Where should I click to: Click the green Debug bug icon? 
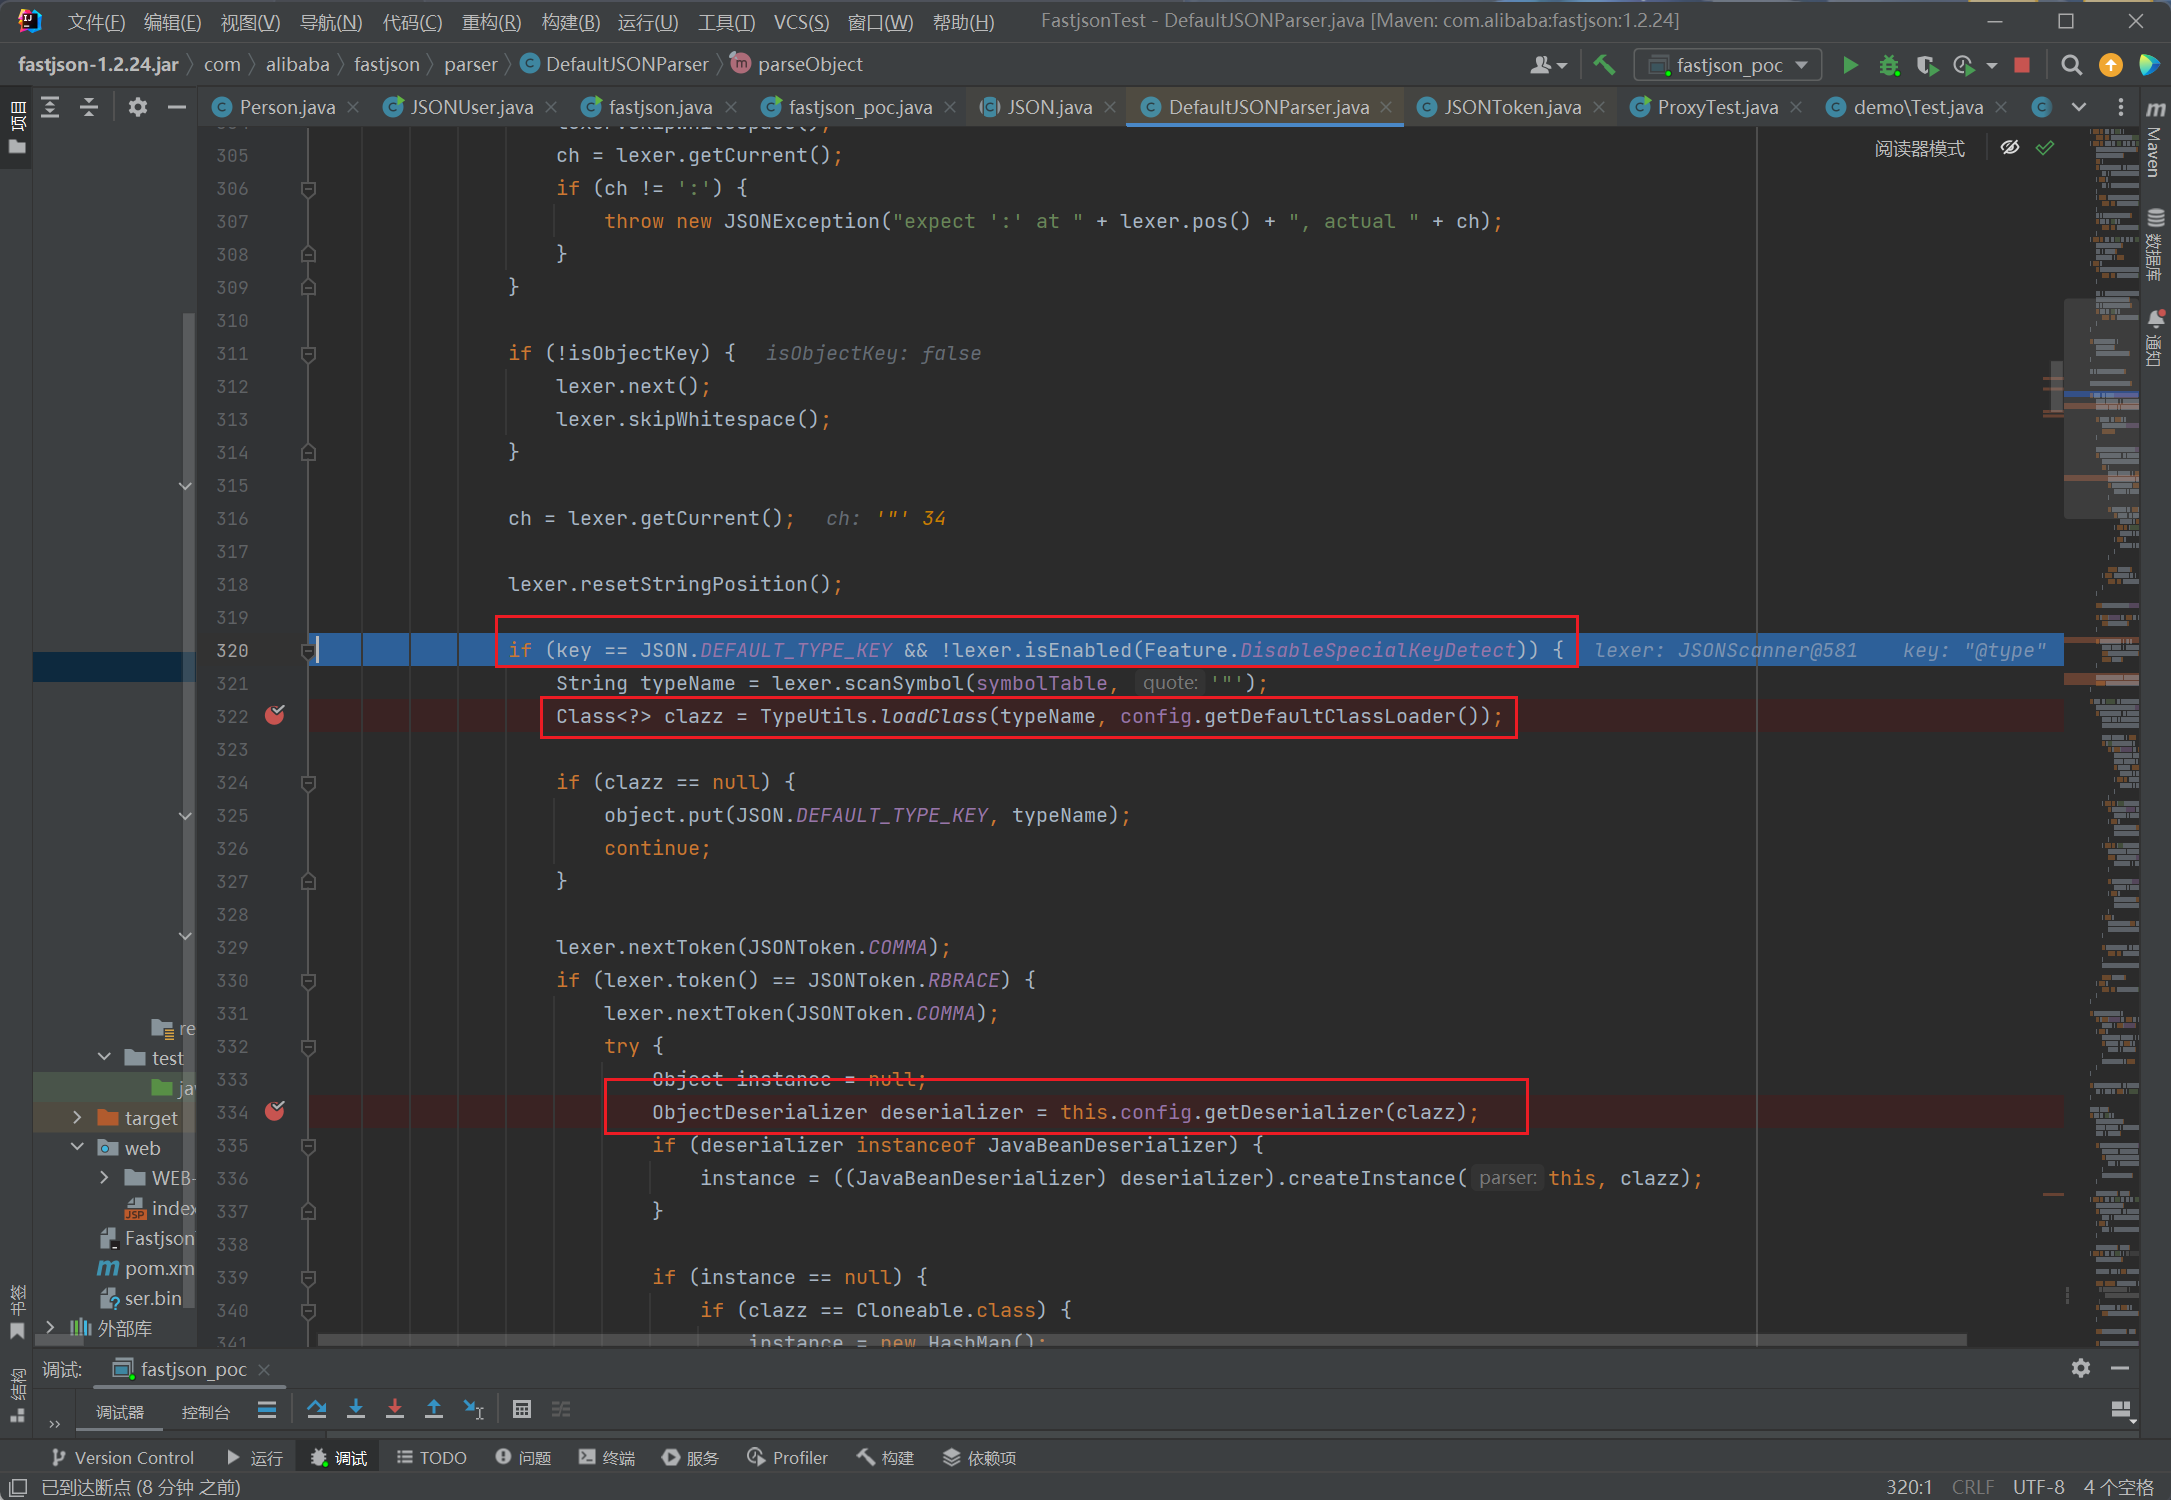[1888, 65]
